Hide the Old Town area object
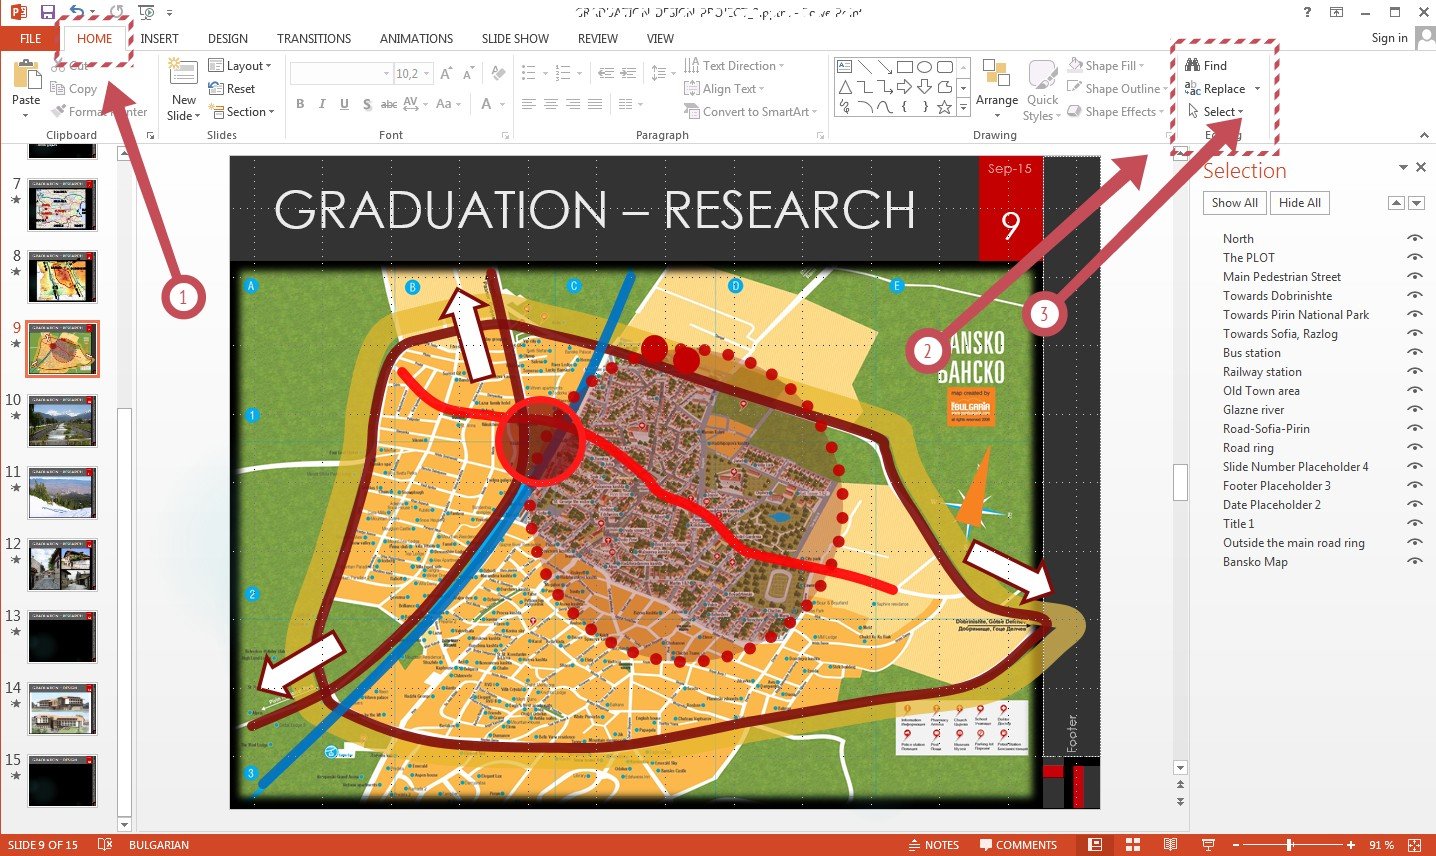This screenshot has height=856, width=1436. click(1414, 391)
